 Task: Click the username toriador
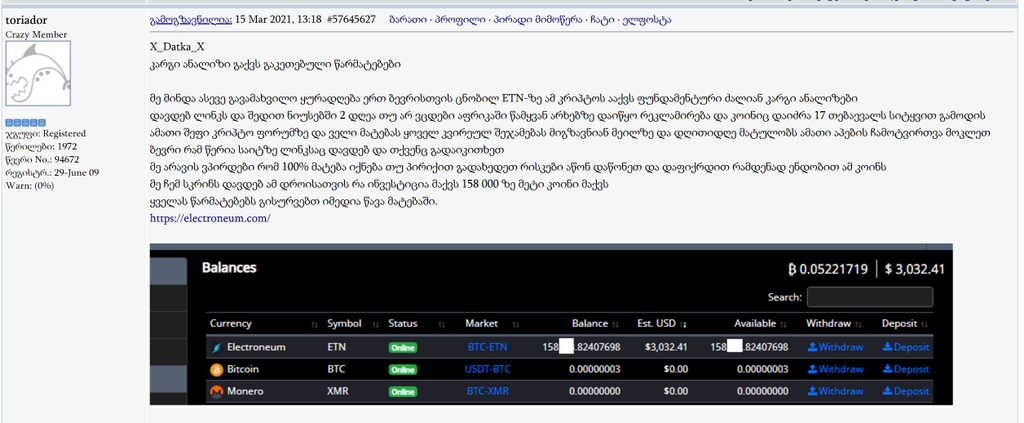(x=26, y=21)
